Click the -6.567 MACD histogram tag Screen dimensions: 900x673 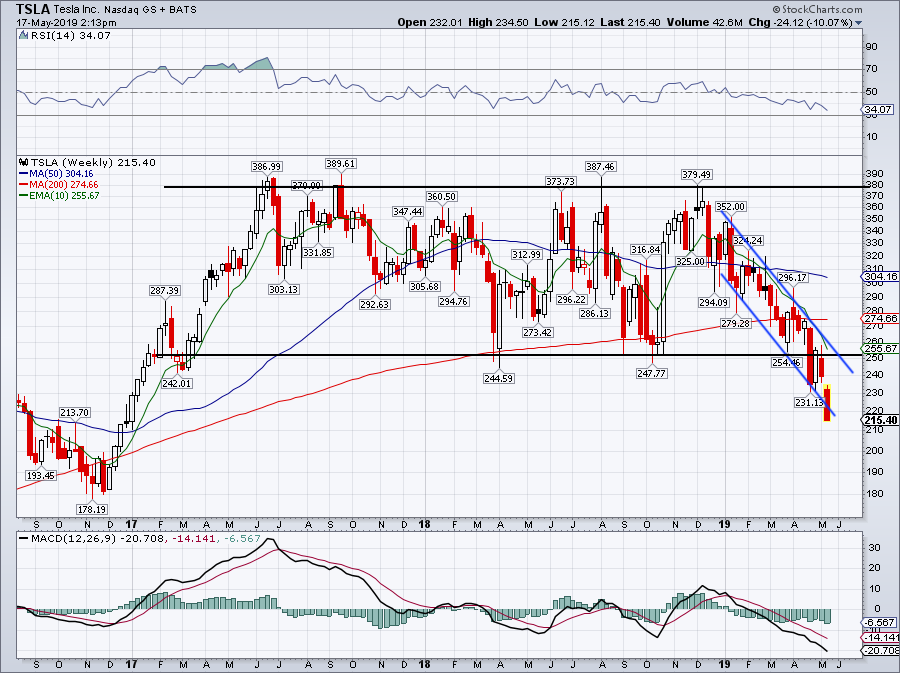tap(879, 622)
